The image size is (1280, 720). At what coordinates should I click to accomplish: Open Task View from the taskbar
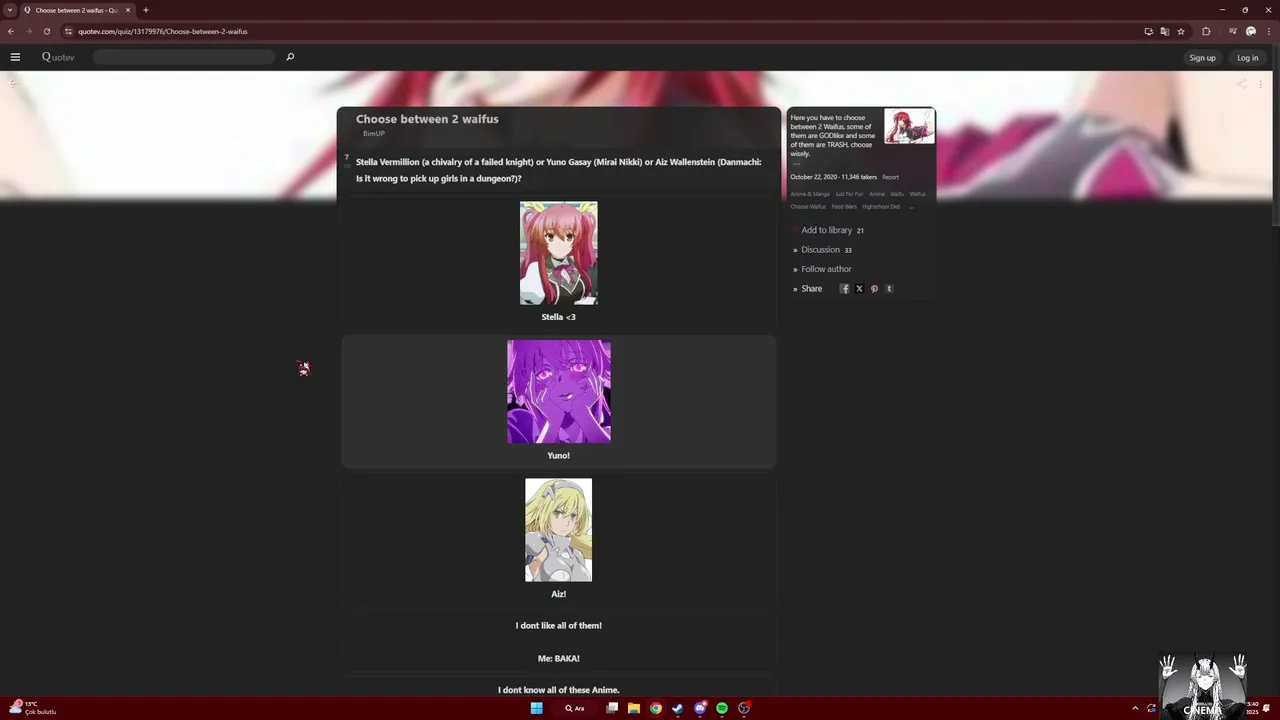tap(612, 708)
